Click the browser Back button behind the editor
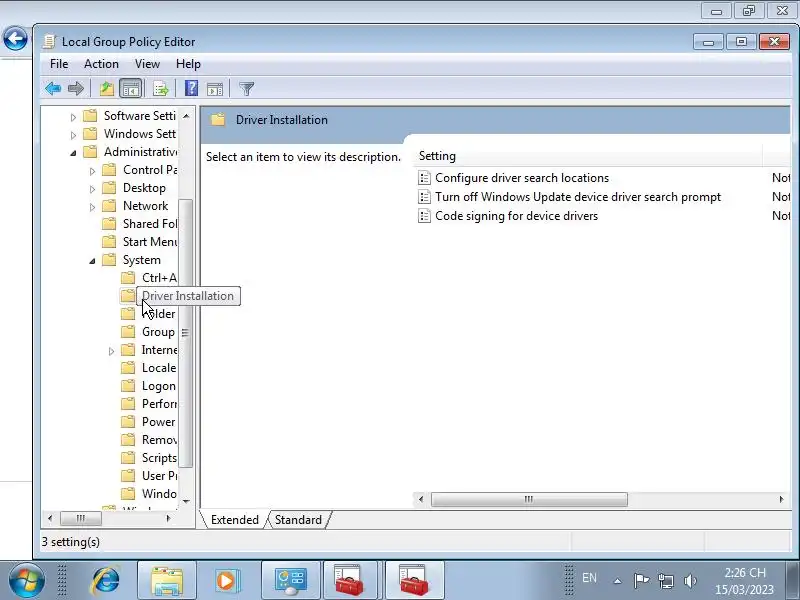 [x=15, y=38]
